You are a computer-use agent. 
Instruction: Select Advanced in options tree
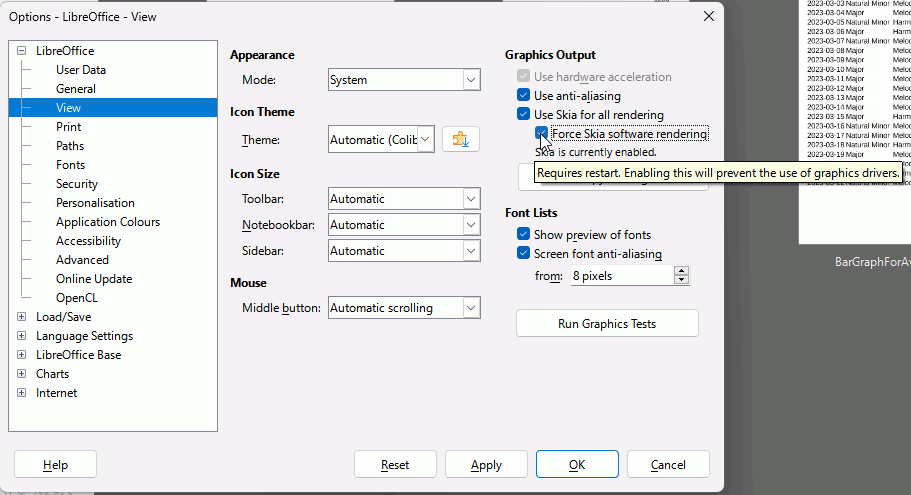83,260
